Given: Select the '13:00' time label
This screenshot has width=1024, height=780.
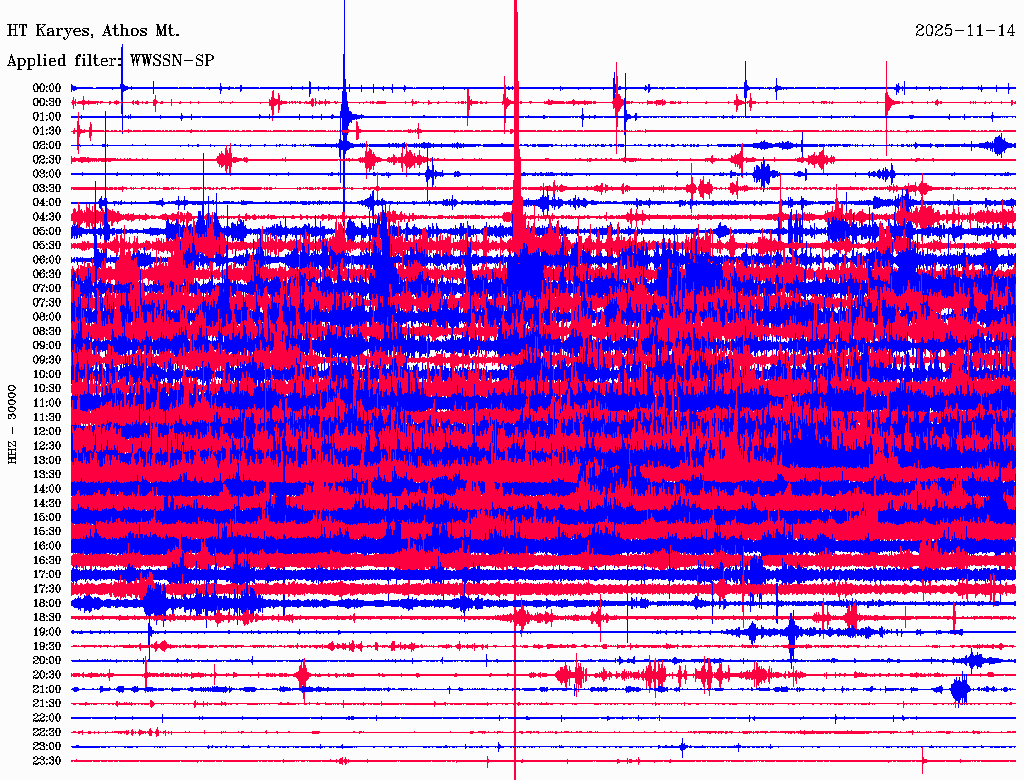Looking at the screenshot, I should (x=47, y=461).
